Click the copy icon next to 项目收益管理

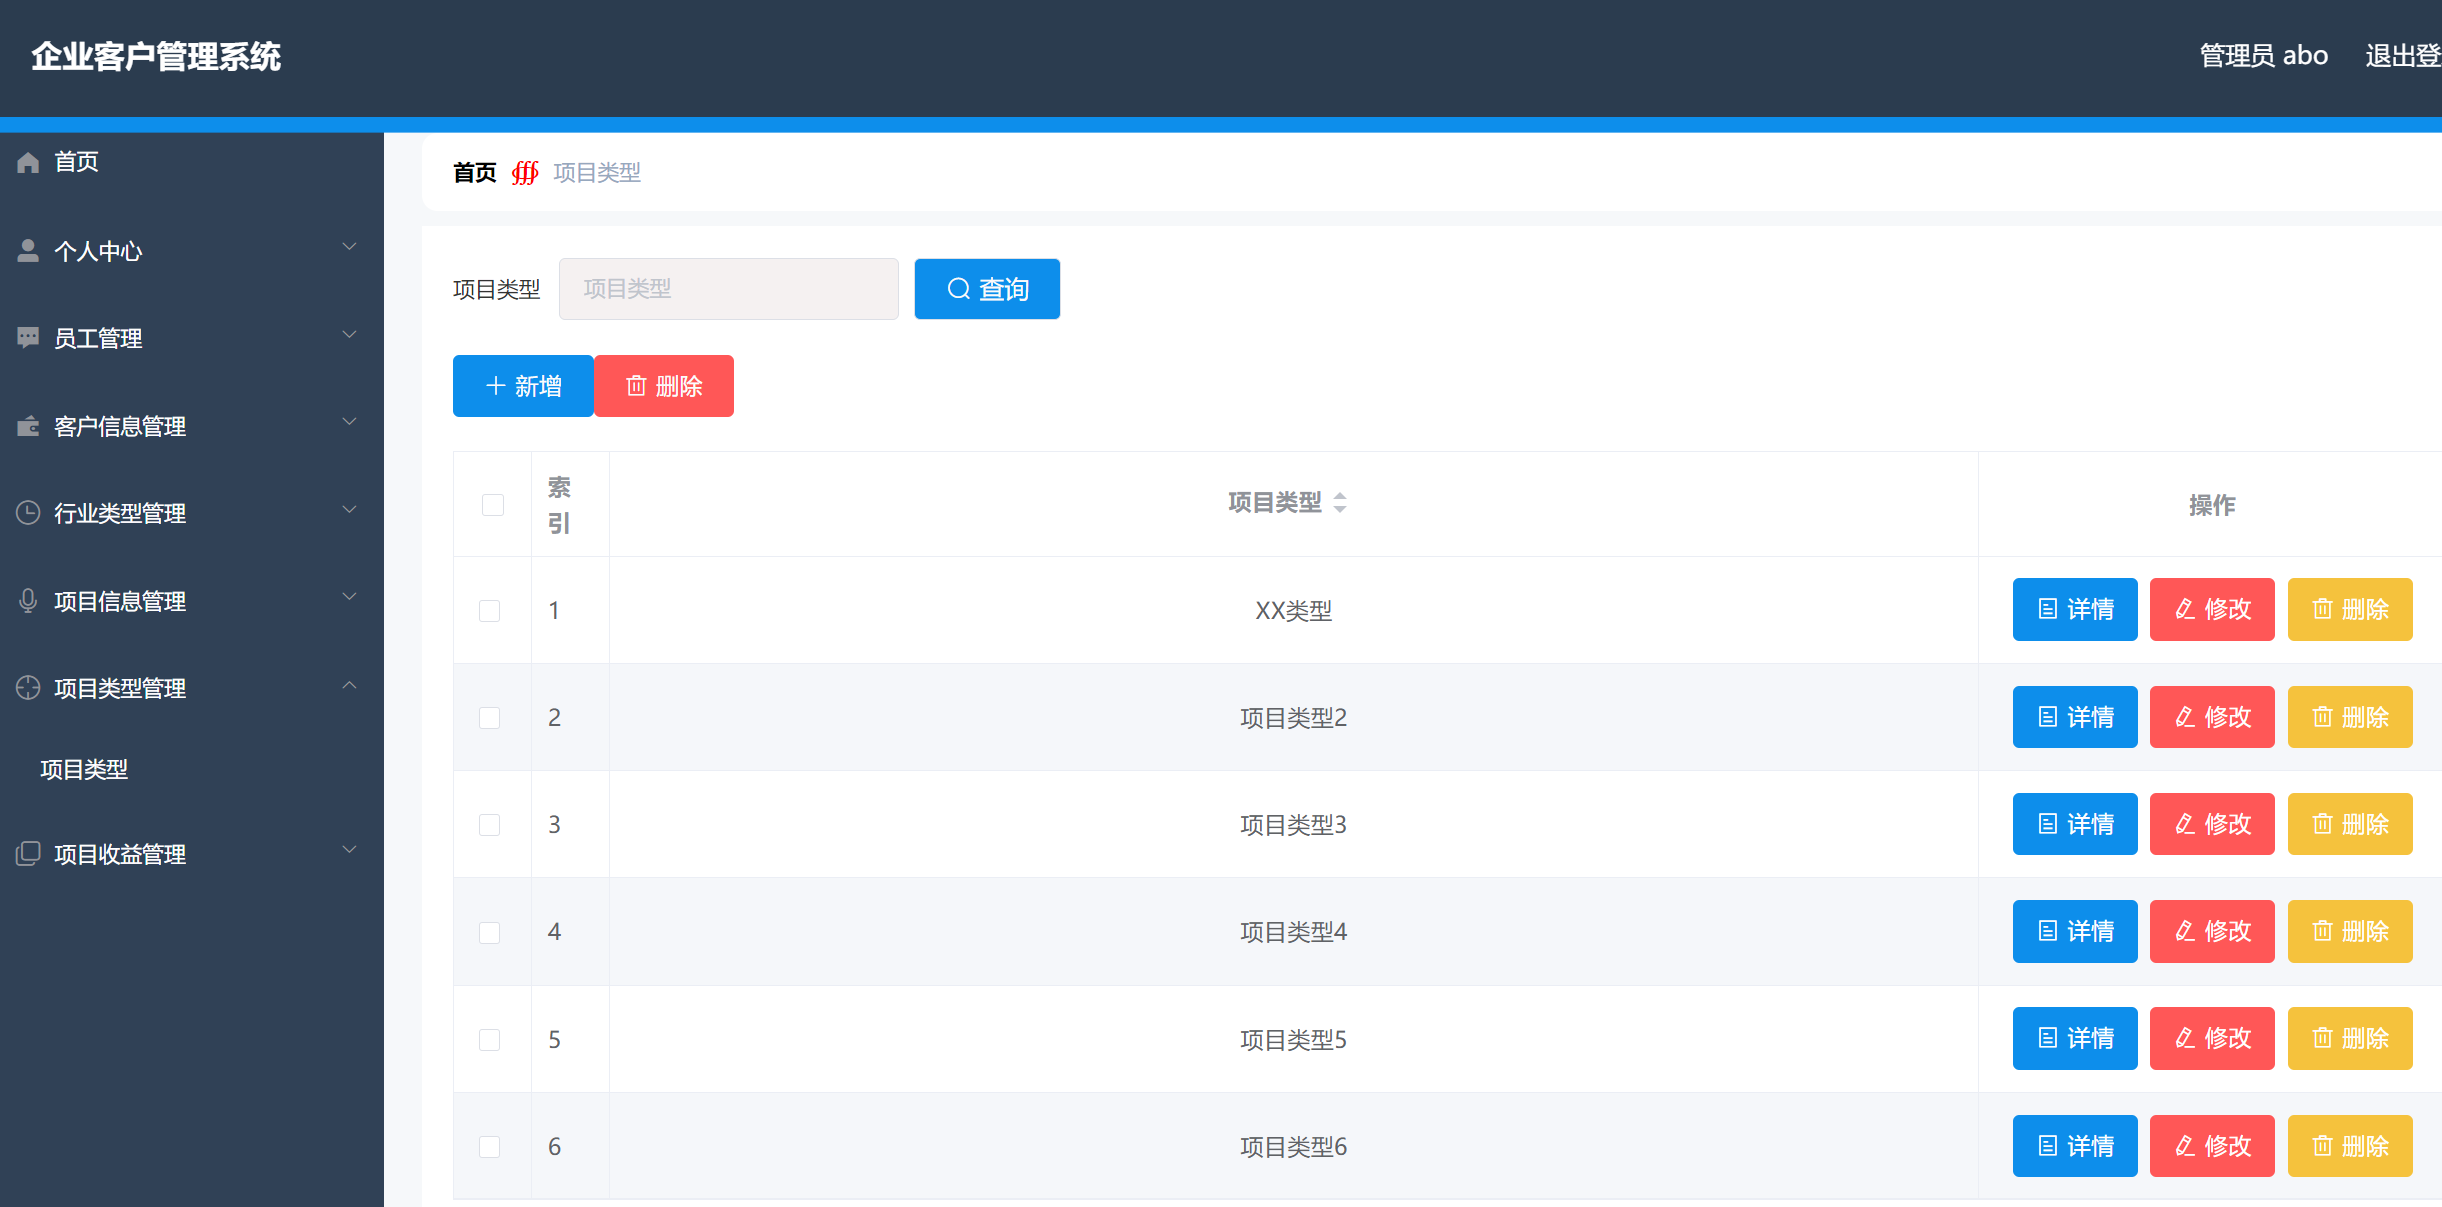click(28, 854)
